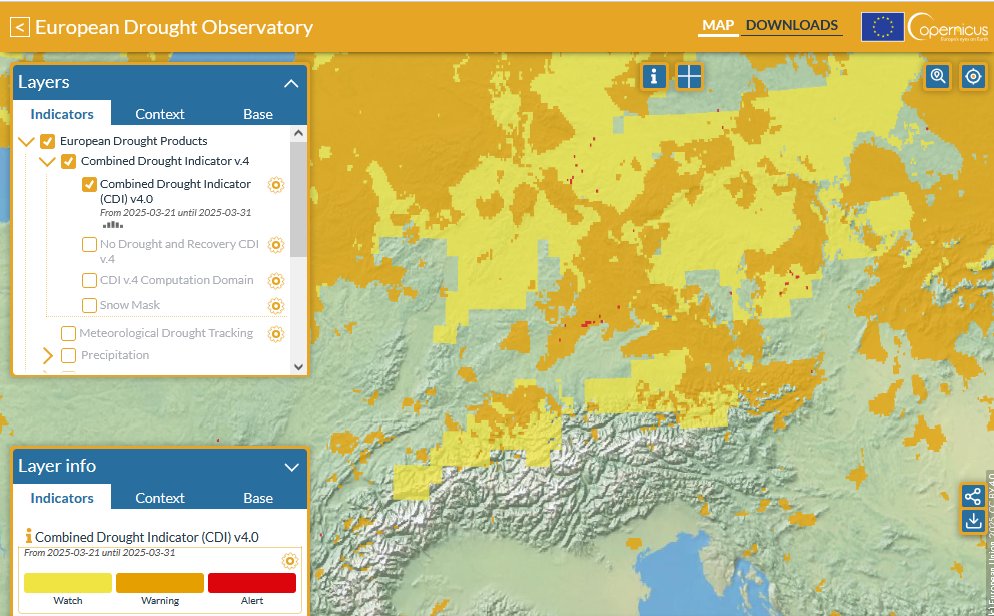Click the Layer info panel title
The width and height of the screenshot is (994, 616).
pos(57,466)
